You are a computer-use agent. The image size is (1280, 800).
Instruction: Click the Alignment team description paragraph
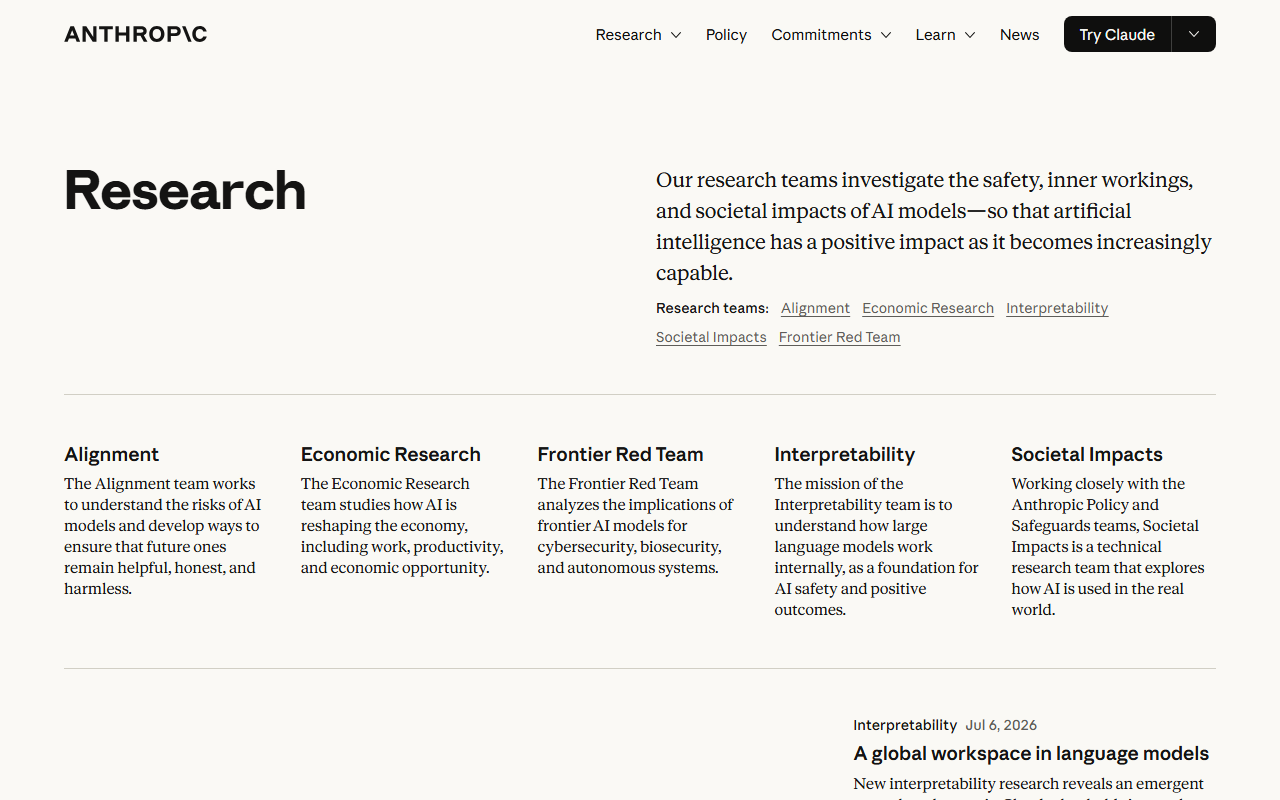(x=163, y=536)
